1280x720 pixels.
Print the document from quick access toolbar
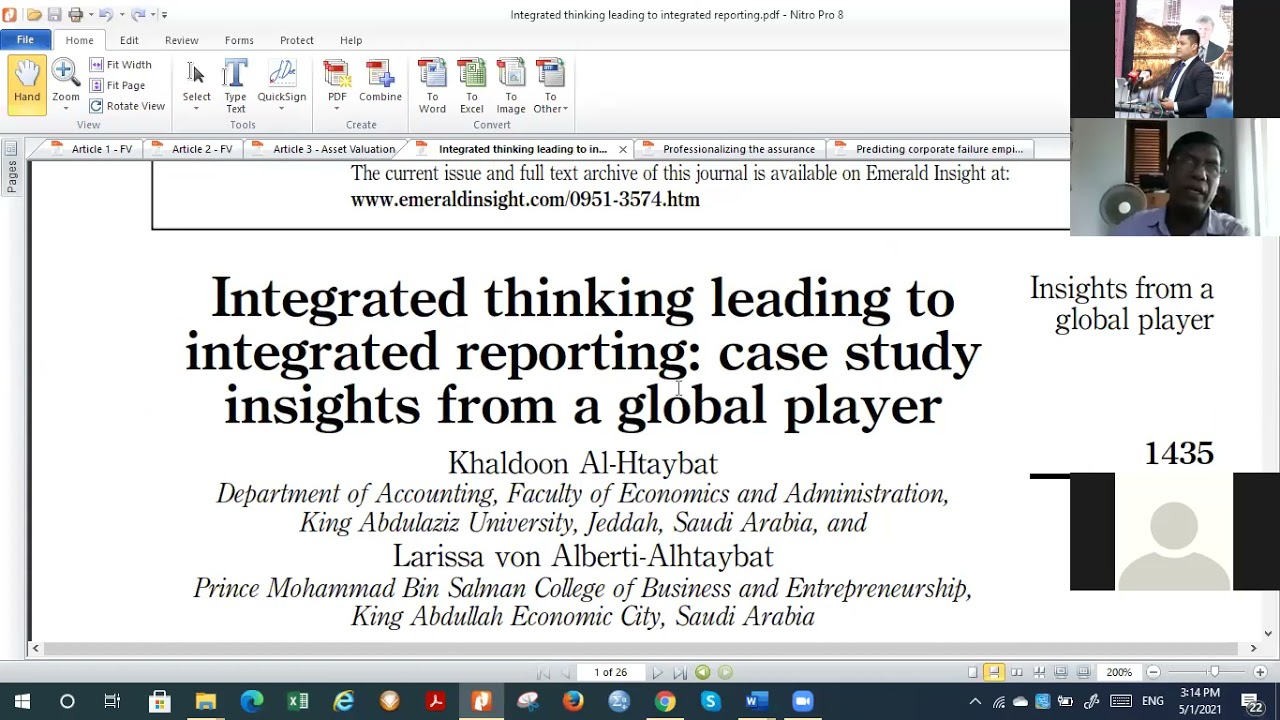click(x=76, y=15)
